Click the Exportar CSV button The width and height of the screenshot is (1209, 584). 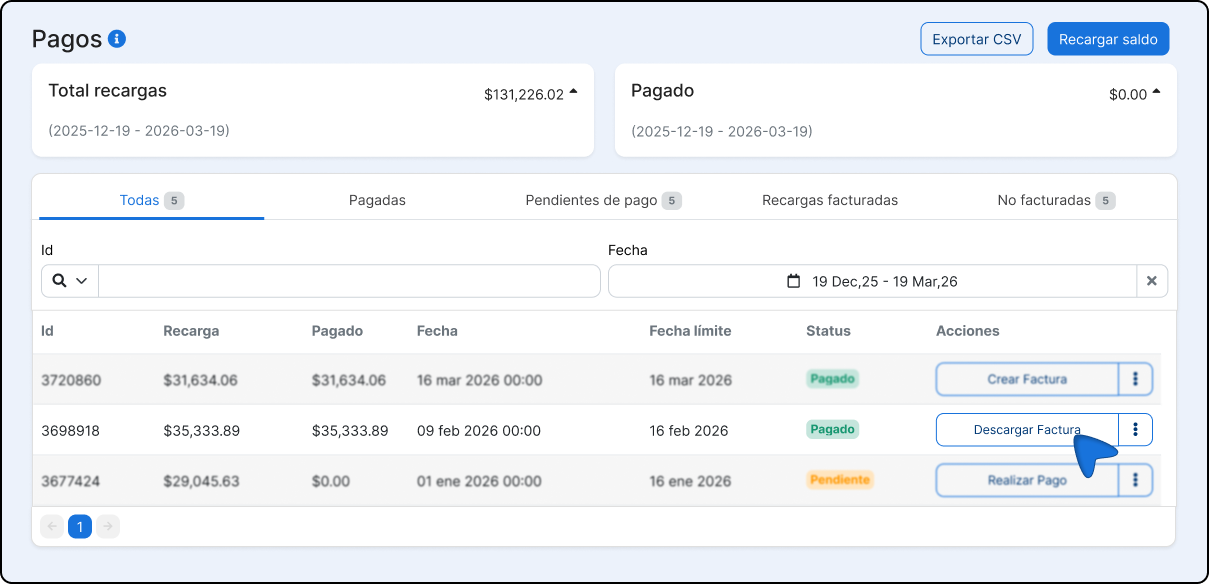(x=976, y=39)
